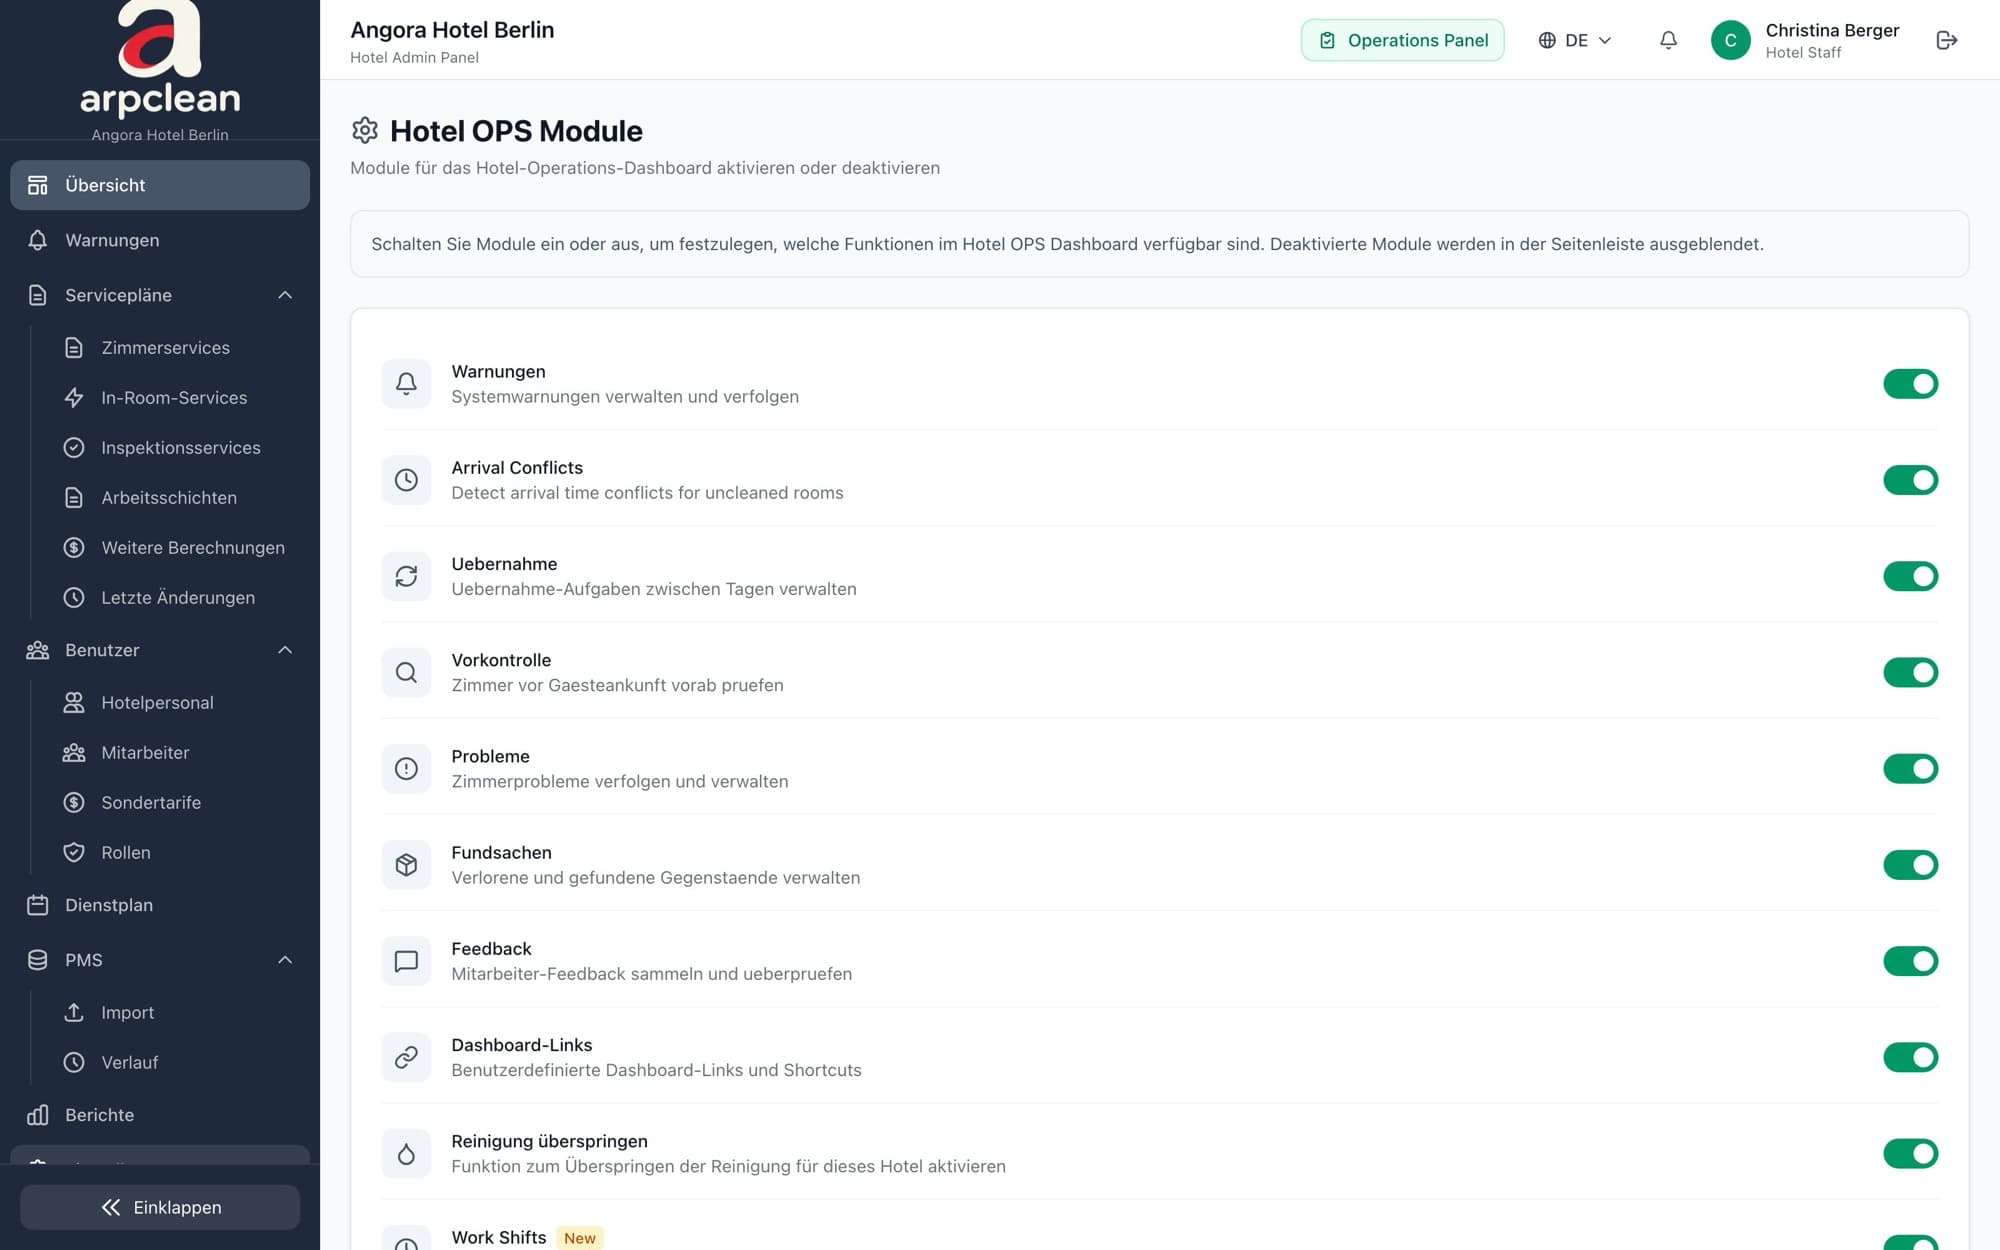2000x1250 pixels.
Task: Turn off the Feedback module toggle
Action: 1910,961
